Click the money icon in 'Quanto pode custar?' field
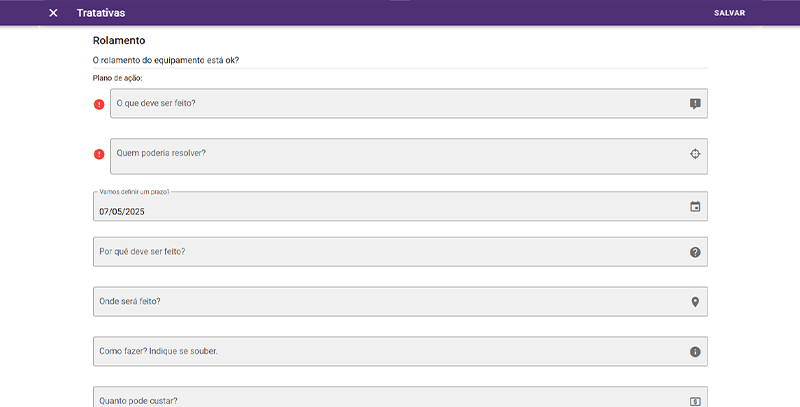Screen dimensions: 800x407 click(x=695, y=400)
